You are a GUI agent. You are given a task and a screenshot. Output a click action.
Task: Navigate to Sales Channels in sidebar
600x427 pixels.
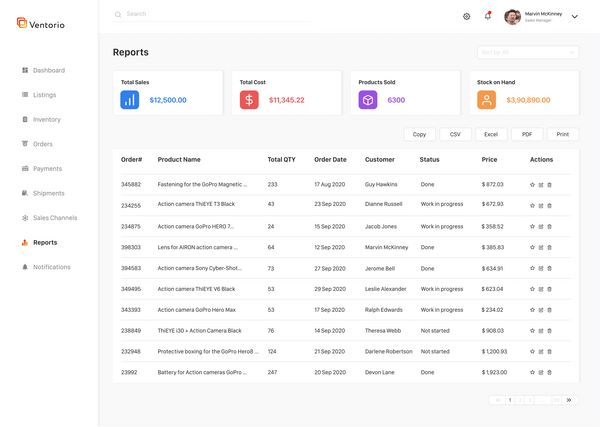pyautogui.click(x=54, y=218)
